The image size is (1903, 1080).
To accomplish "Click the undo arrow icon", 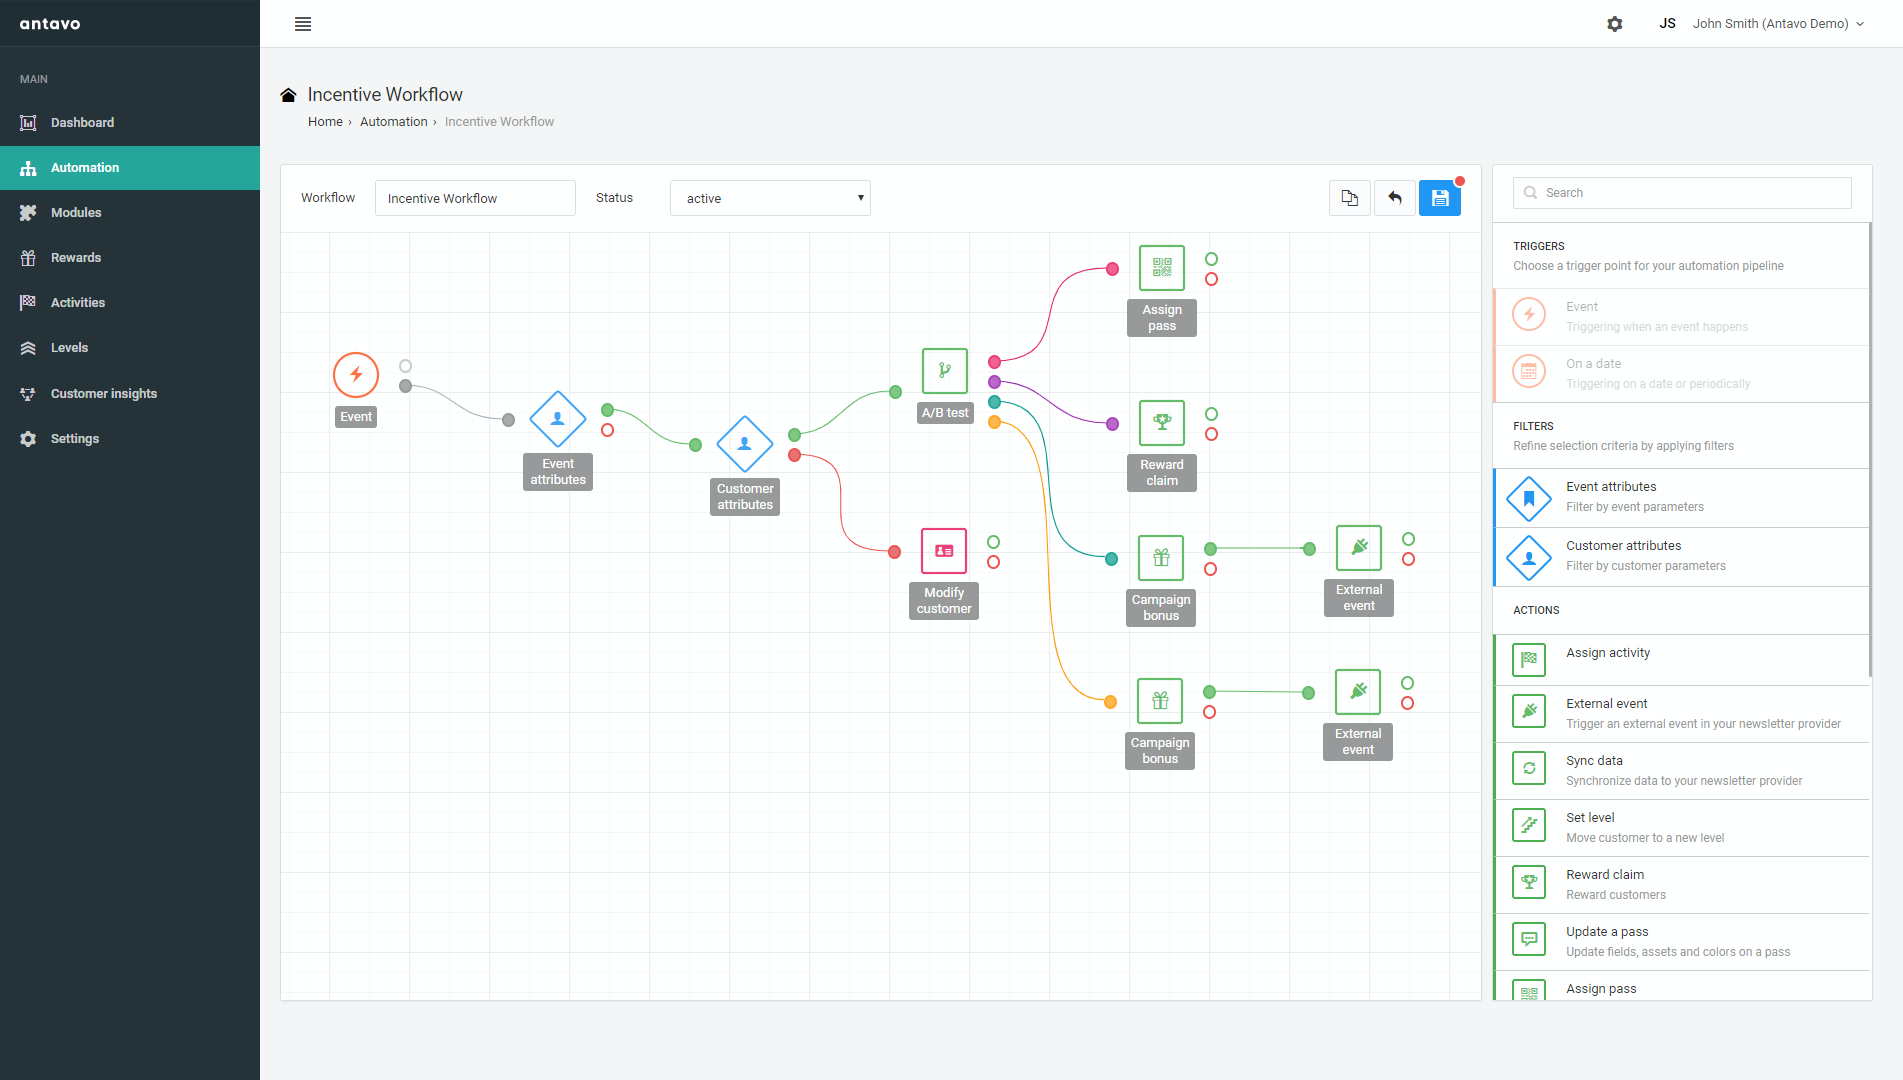I will 1394,198.
